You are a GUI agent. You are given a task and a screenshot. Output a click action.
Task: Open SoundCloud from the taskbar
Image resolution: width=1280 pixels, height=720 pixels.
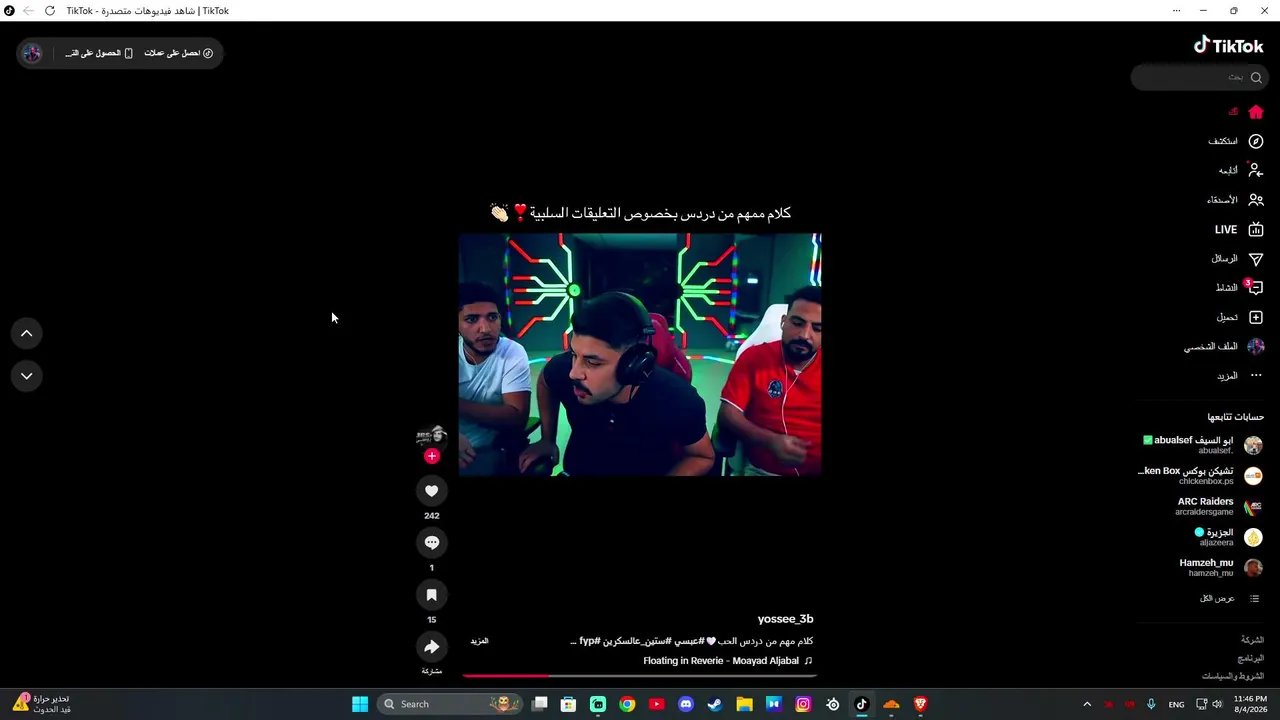pos(891,704)
